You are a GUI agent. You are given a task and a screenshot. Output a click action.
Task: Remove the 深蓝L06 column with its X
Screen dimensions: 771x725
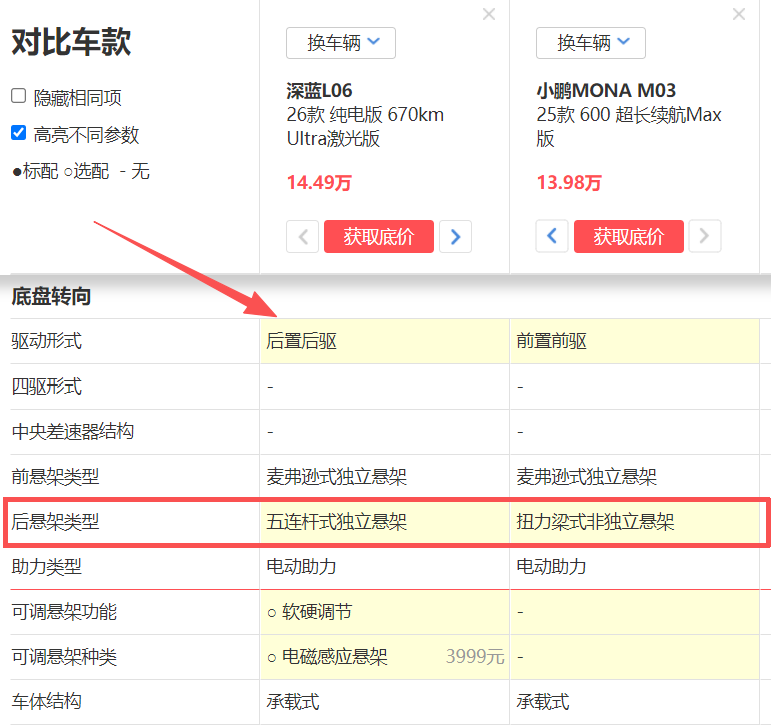[x=488, y=14]
